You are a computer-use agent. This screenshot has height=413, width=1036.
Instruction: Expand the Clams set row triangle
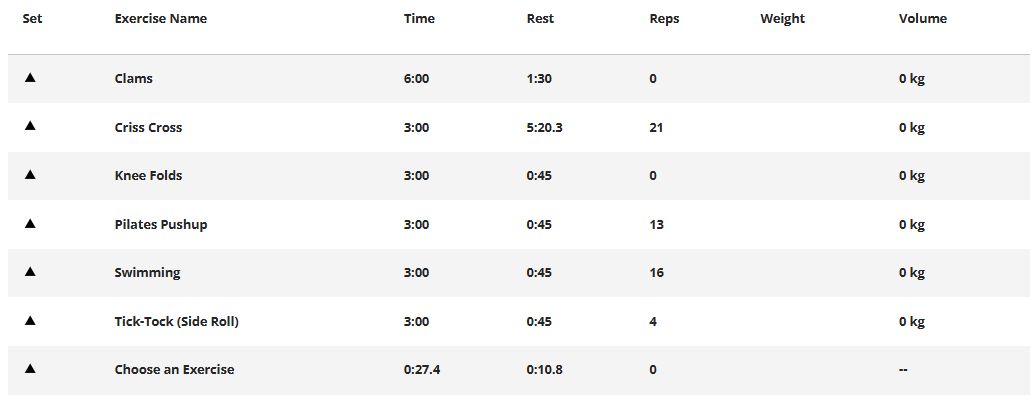(x=30, y=78)
